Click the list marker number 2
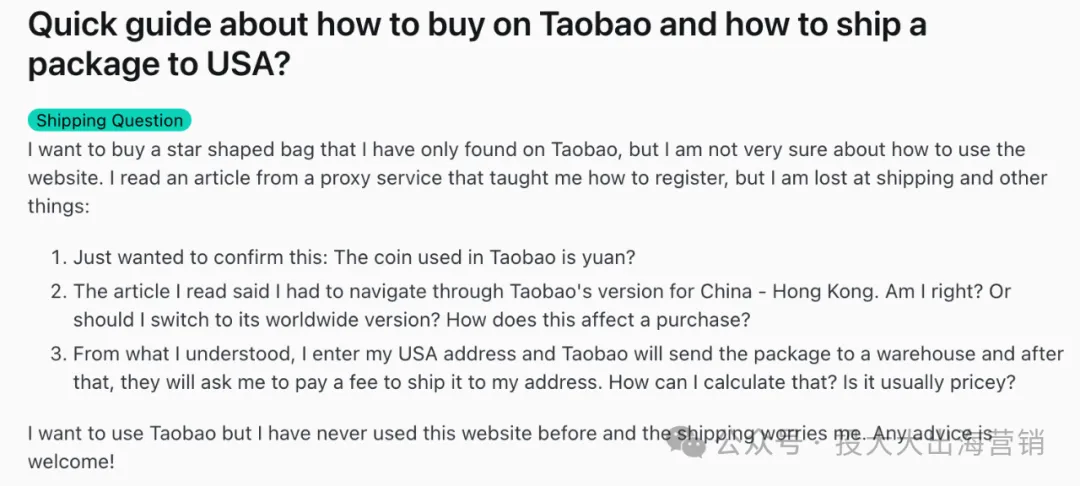Image resolution: width=1080 pixels, height=486 pixels. coord(59,291)
